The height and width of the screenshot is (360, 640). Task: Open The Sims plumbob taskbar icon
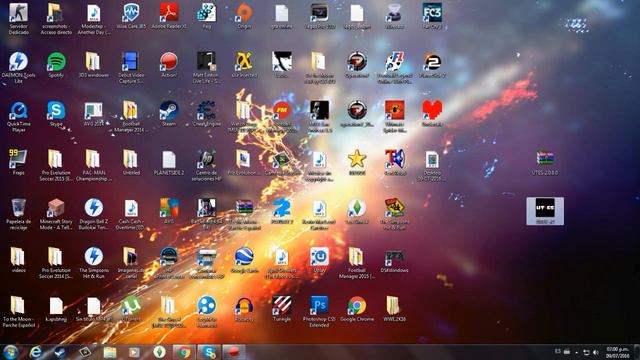click(159, 352)
